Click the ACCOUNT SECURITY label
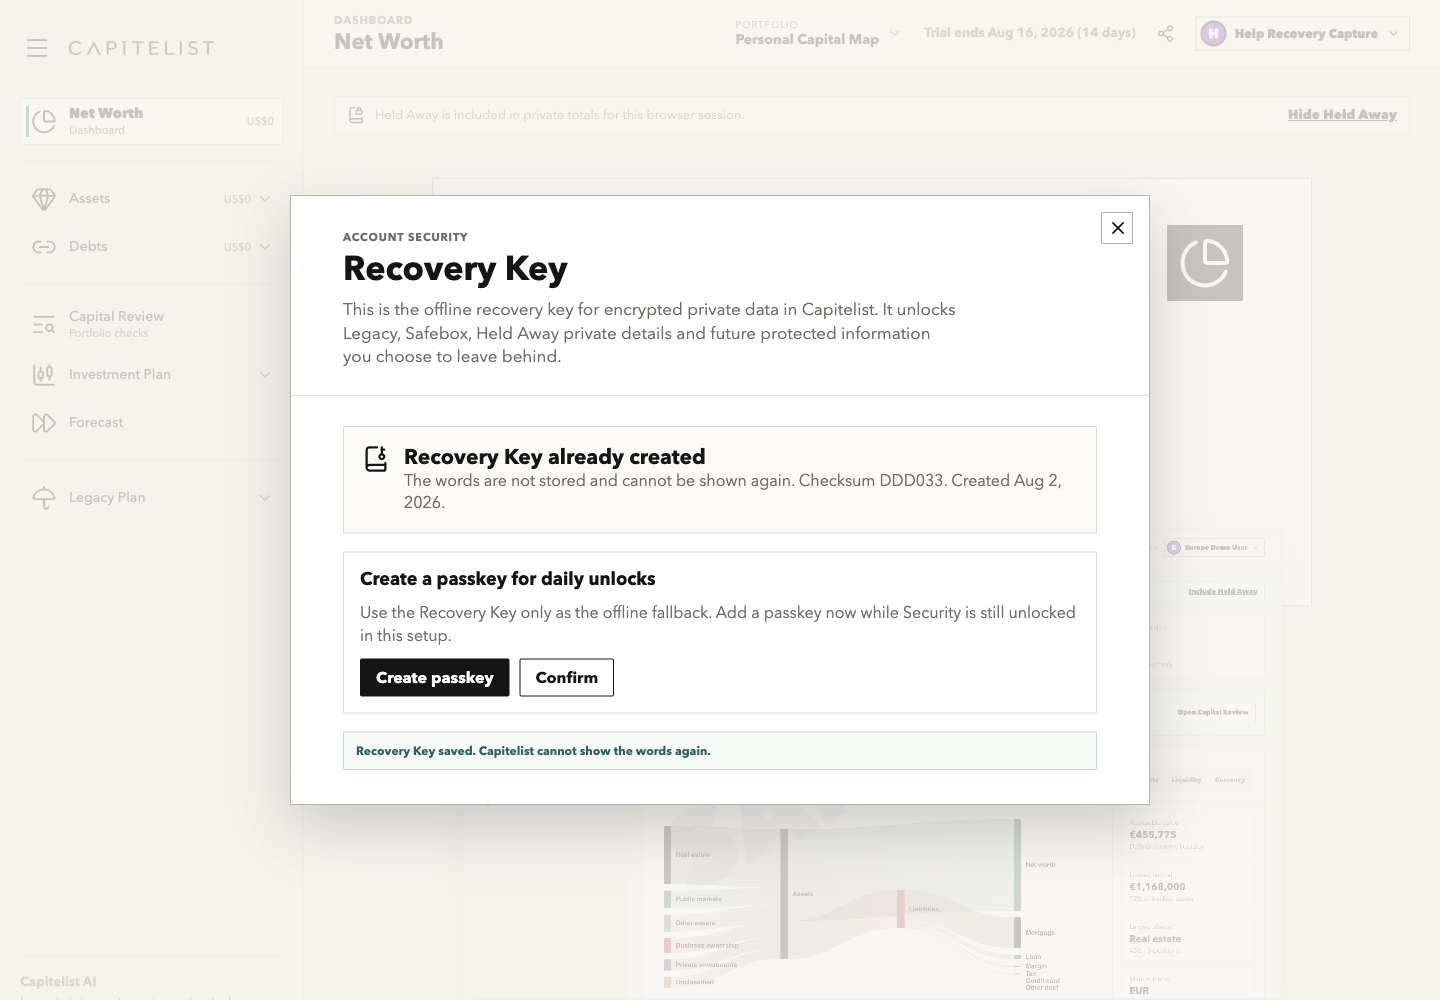Screen dimensions: 1440x1000 pyautogui.click(x=405, y=237)
